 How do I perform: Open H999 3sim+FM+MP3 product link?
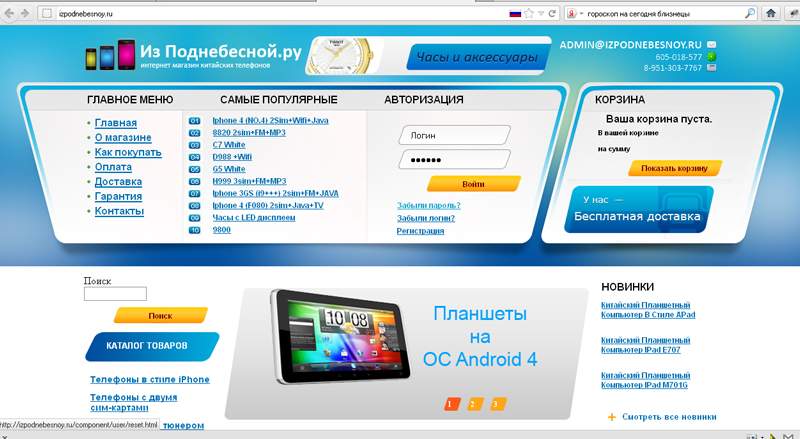pos(249,181)
